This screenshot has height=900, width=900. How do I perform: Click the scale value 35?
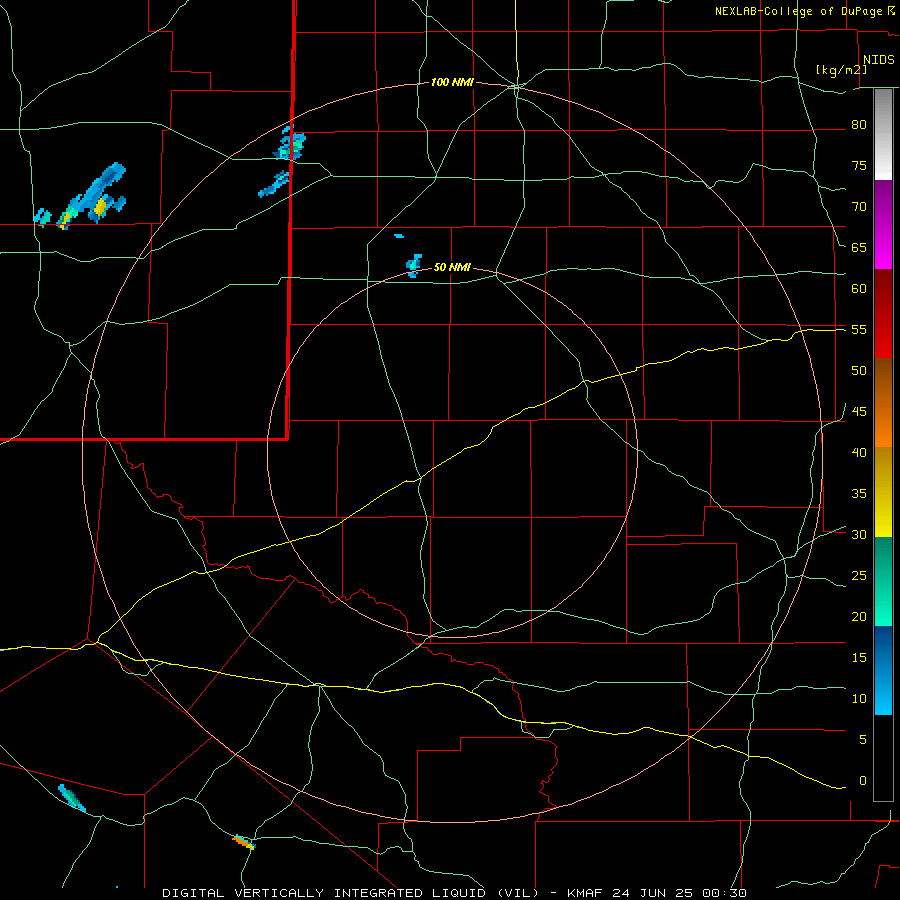click(859, 494)
